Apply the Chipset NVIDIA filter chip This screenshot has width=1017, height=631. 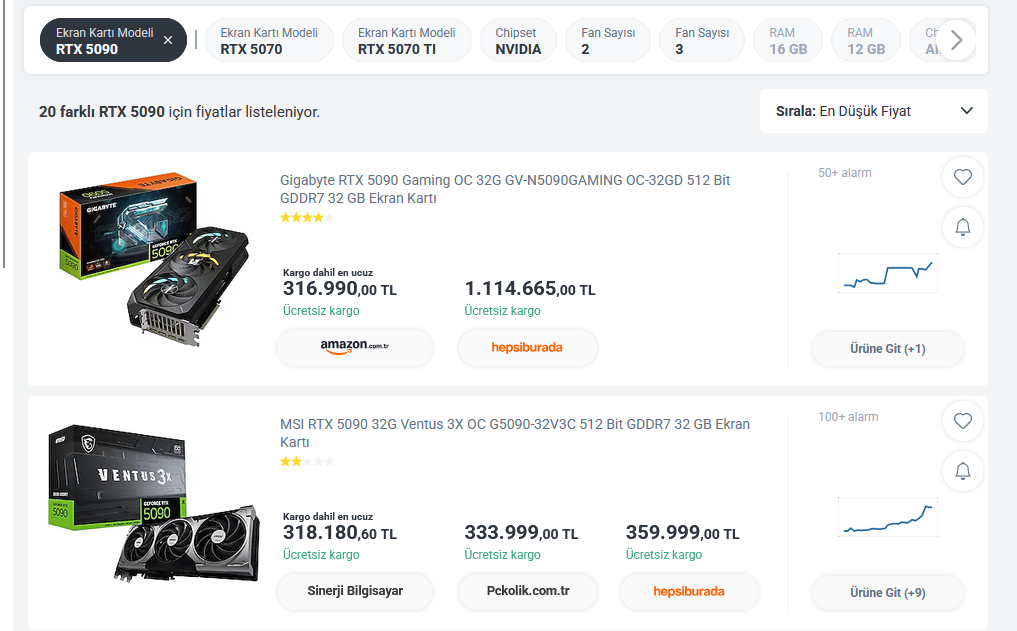(518, 40)
